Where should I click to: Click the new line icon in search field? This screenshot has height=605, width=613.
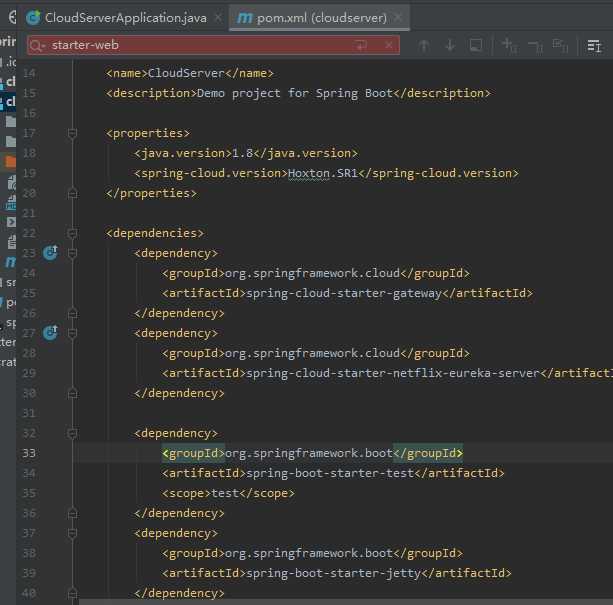point(362,45)
